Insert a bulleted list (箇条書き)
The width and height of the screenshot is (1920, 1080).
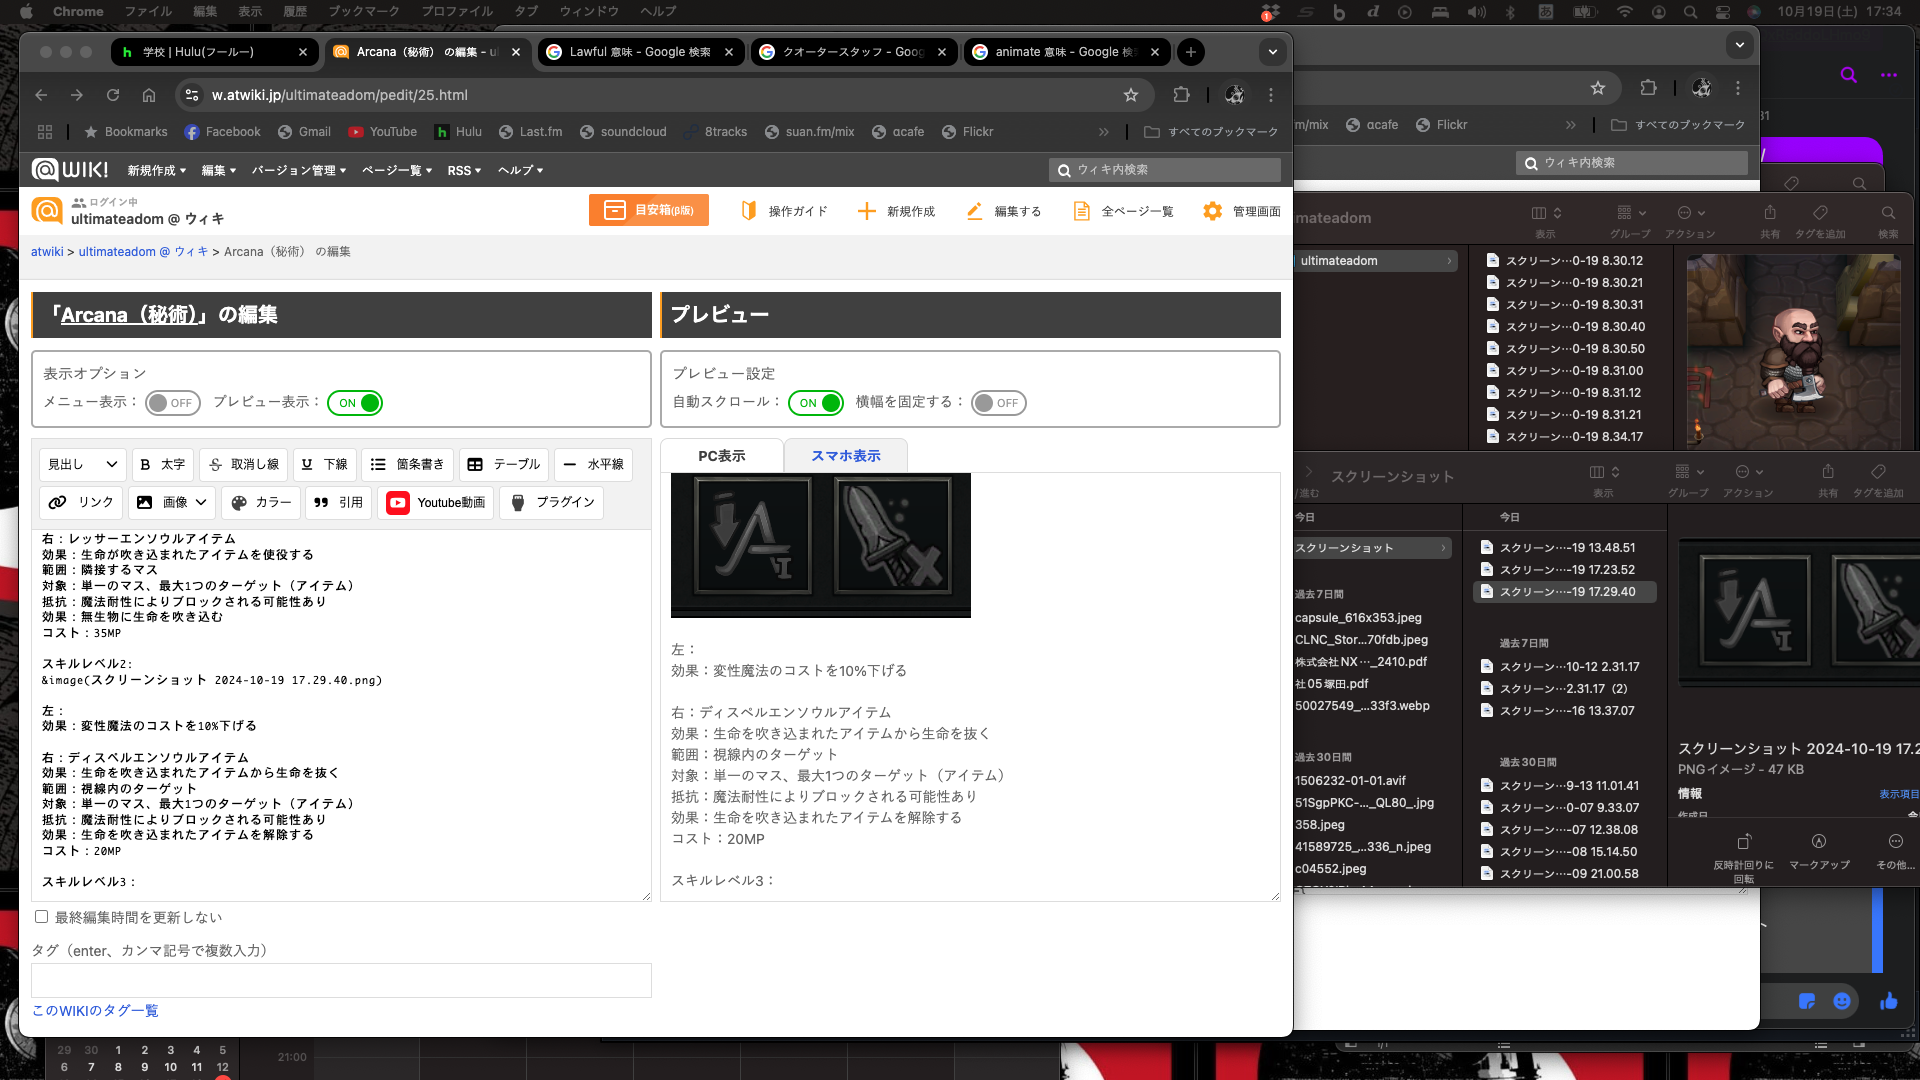[407, 464]
